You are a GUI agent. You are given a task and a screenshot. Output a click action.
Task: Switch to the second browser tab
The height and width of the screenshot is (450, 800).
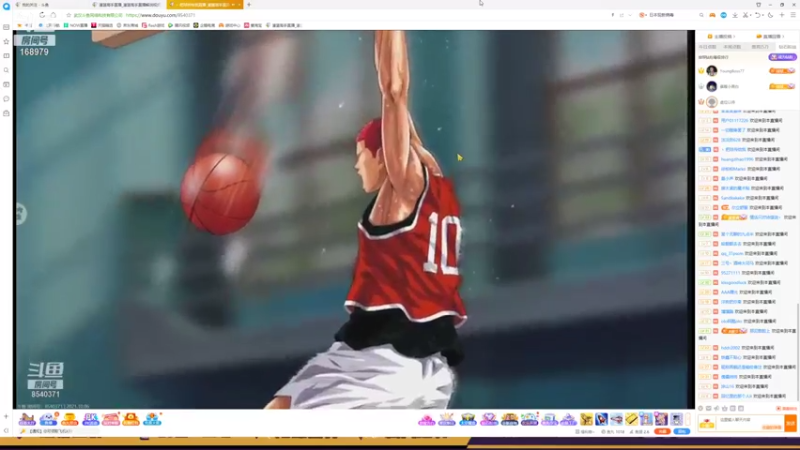click(128, 5)
